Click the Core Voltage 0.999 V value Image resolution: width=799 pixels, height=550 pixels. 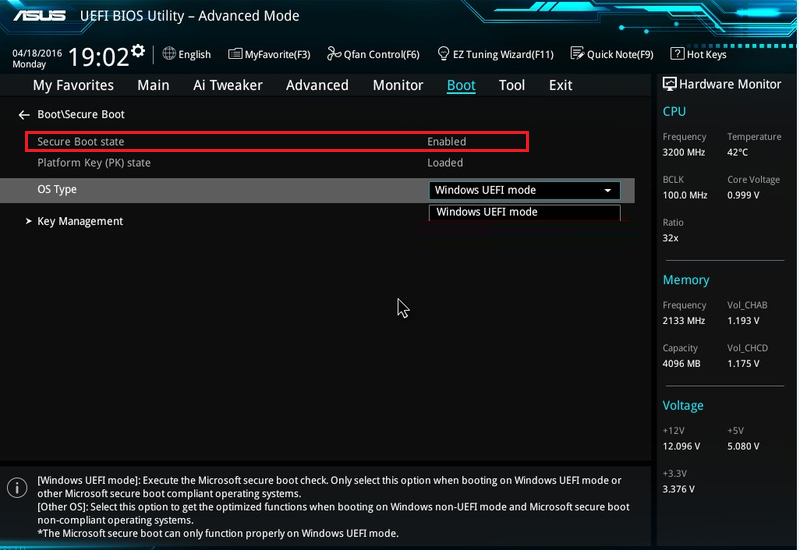click(x=743, y=195)
